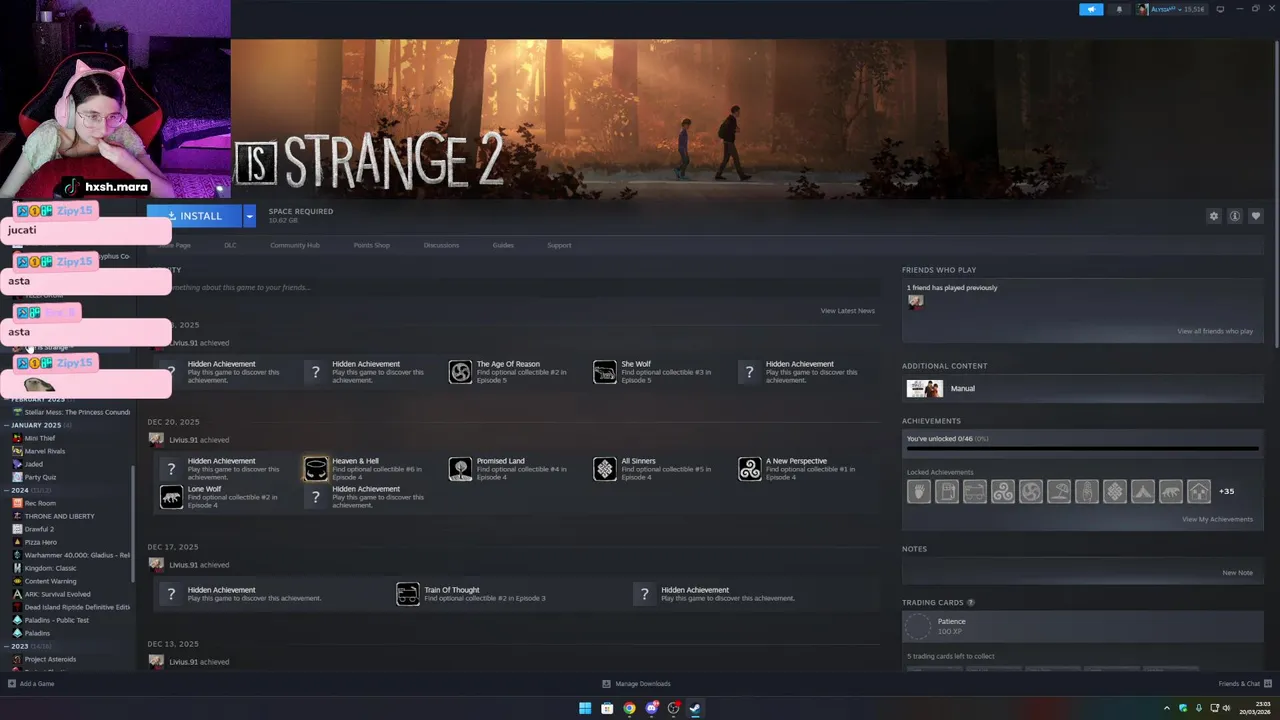Click Add a Game
This screenshot has height=720, width=1280.
31,684
